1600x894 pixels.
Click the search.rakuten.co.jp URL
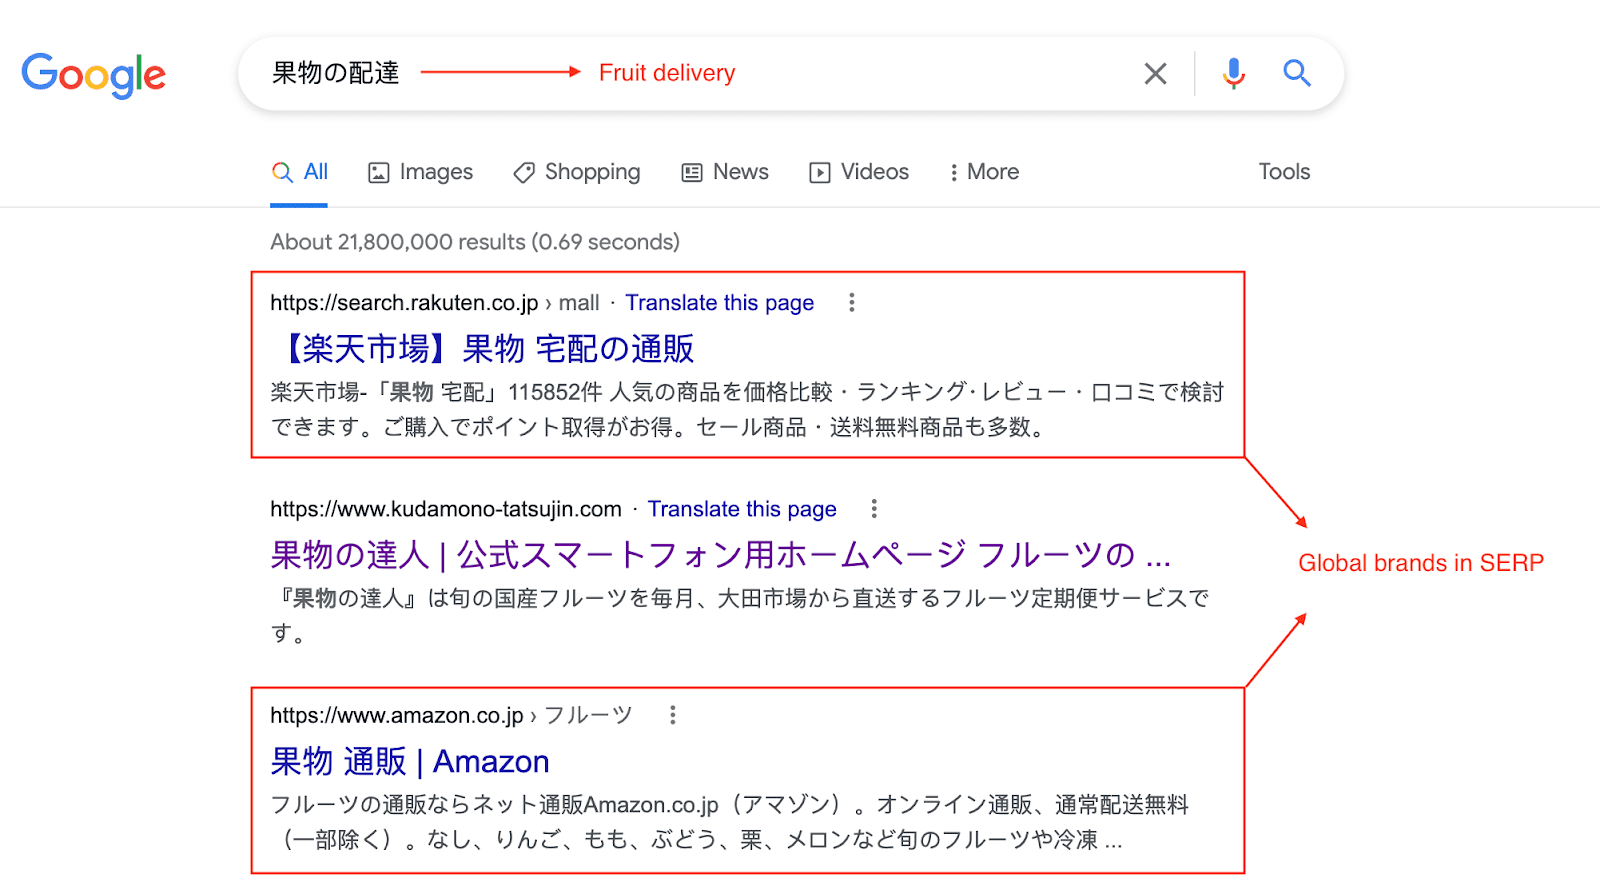[x=404, y=303]
